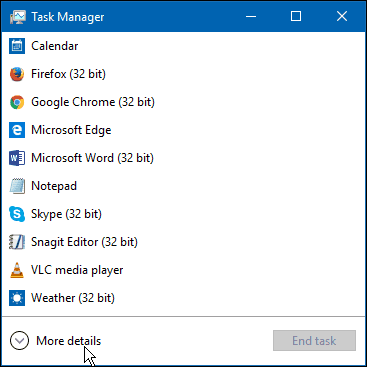The image size is (367, 368).
Task: Click the VLC media player cone icon
Action: (x=17, y=270)
